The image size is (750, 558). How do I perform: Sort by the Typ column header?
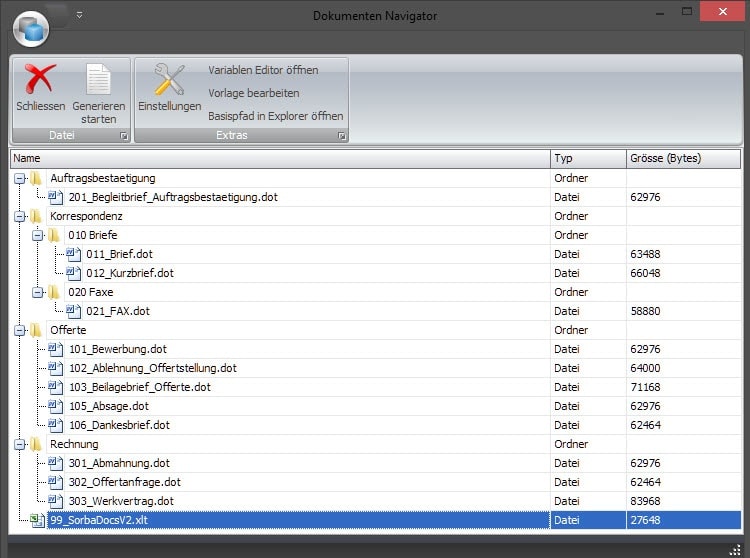588,158
